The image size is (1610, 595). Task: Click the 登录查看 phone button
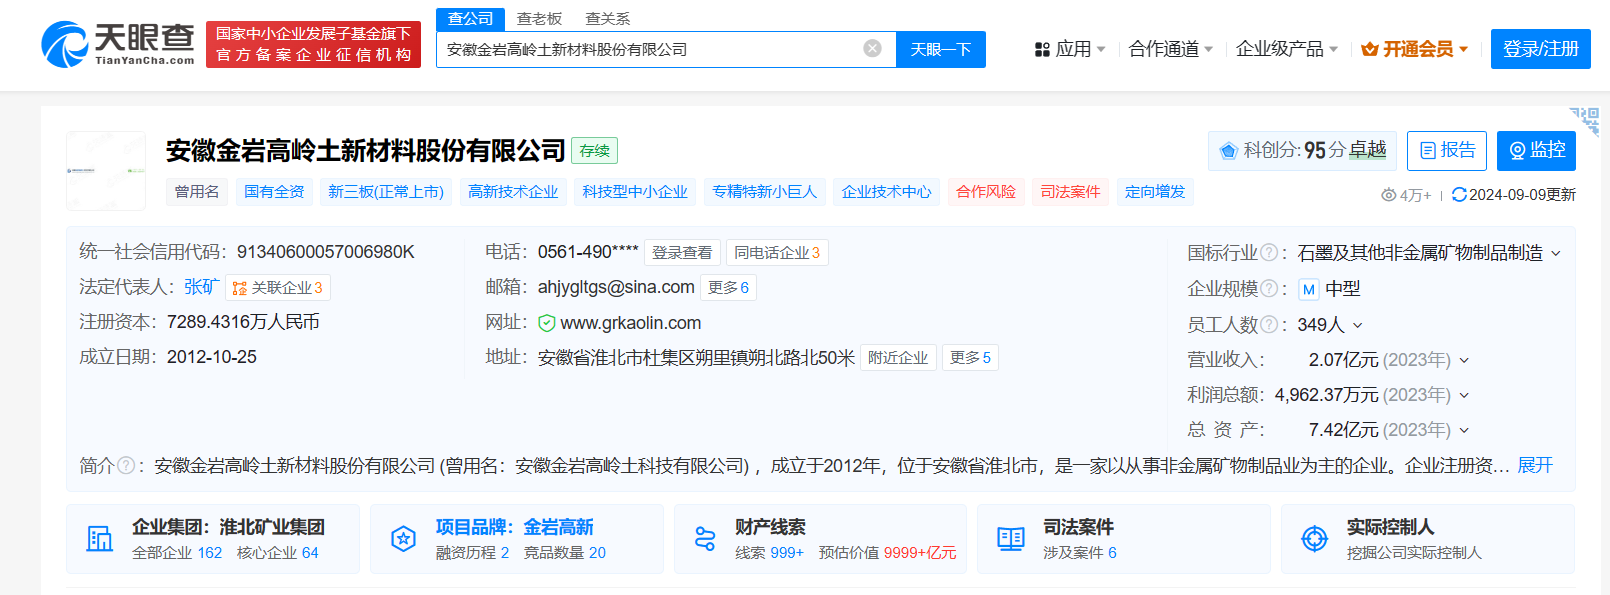[682, 253]
